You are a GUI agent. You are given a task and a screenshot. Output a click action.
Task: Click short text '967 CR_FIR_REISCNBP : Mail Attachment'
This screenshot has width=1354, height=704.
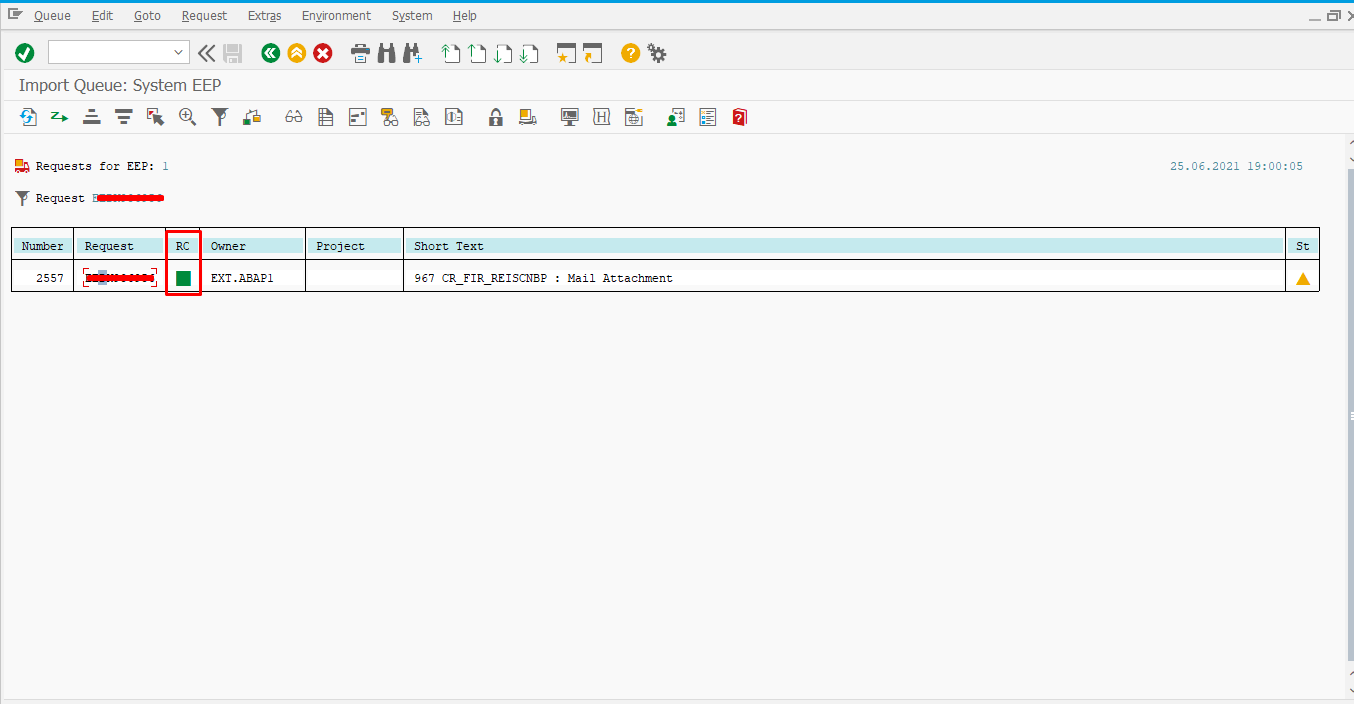click(543, 278)
